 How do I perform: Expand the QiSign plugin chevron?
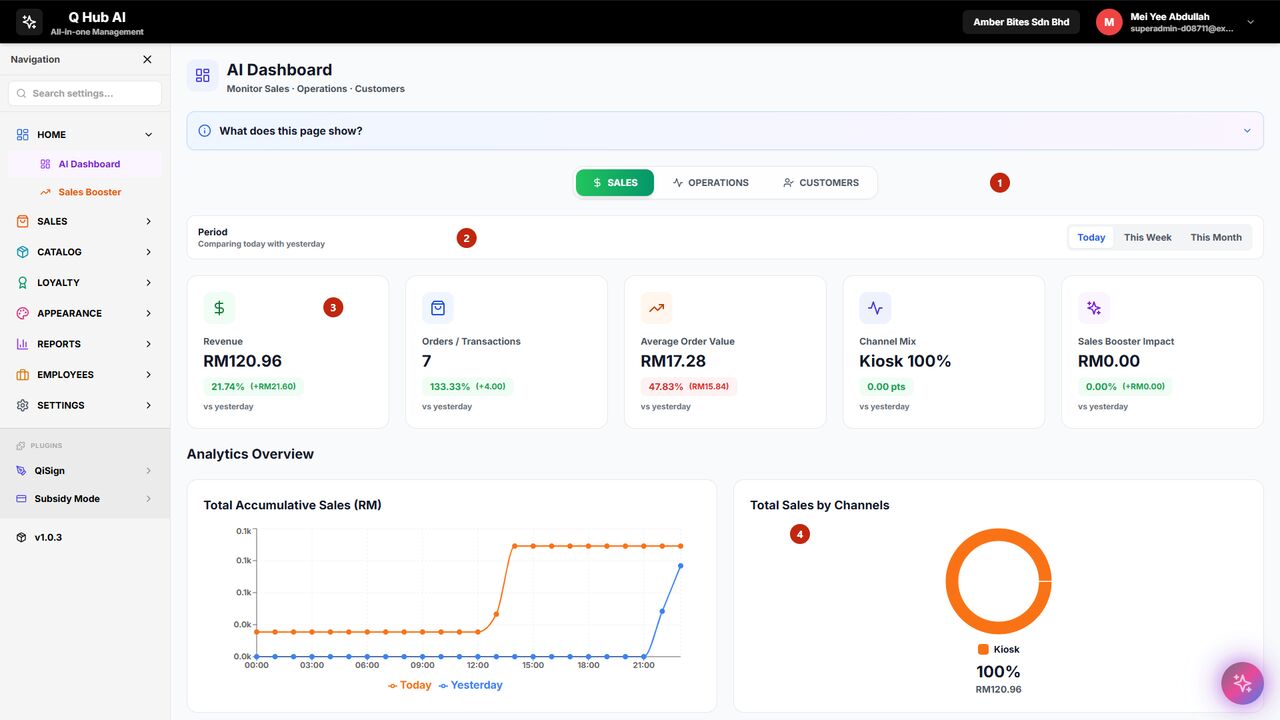pyautogui.click(x=149, y=471)
